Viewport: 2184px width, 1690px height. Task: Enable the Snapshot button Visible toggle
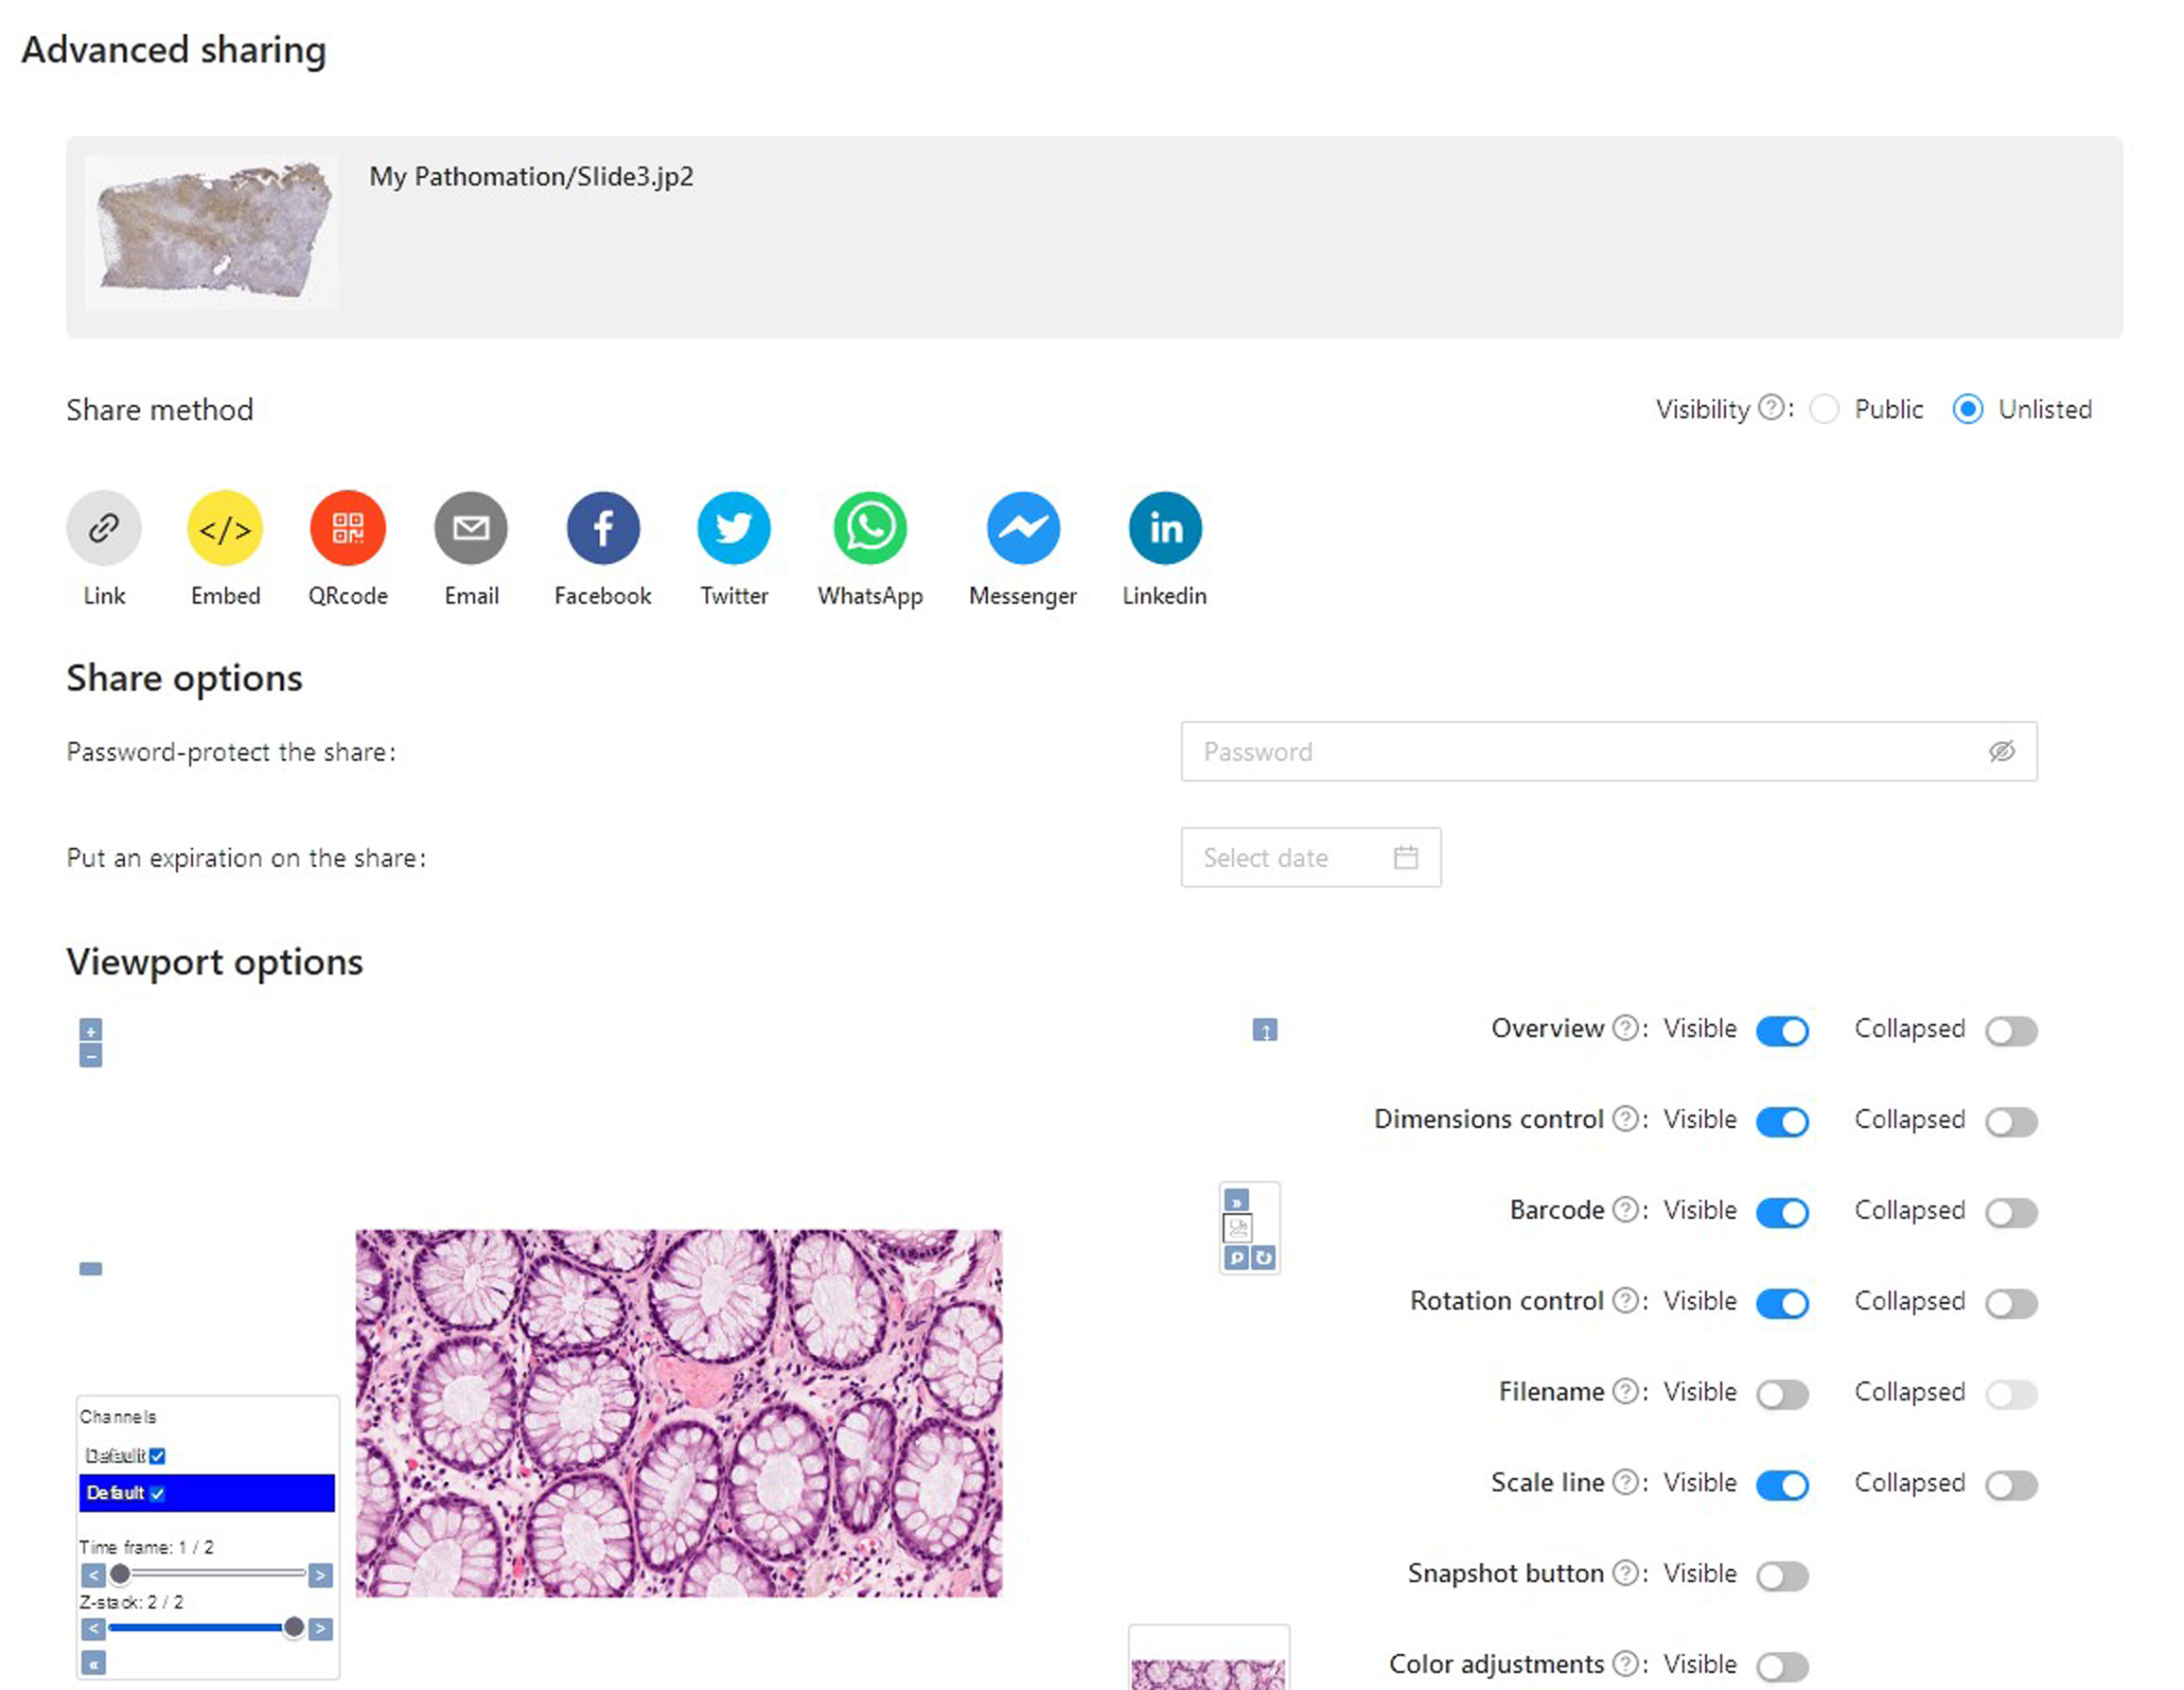point(1782,1576)
